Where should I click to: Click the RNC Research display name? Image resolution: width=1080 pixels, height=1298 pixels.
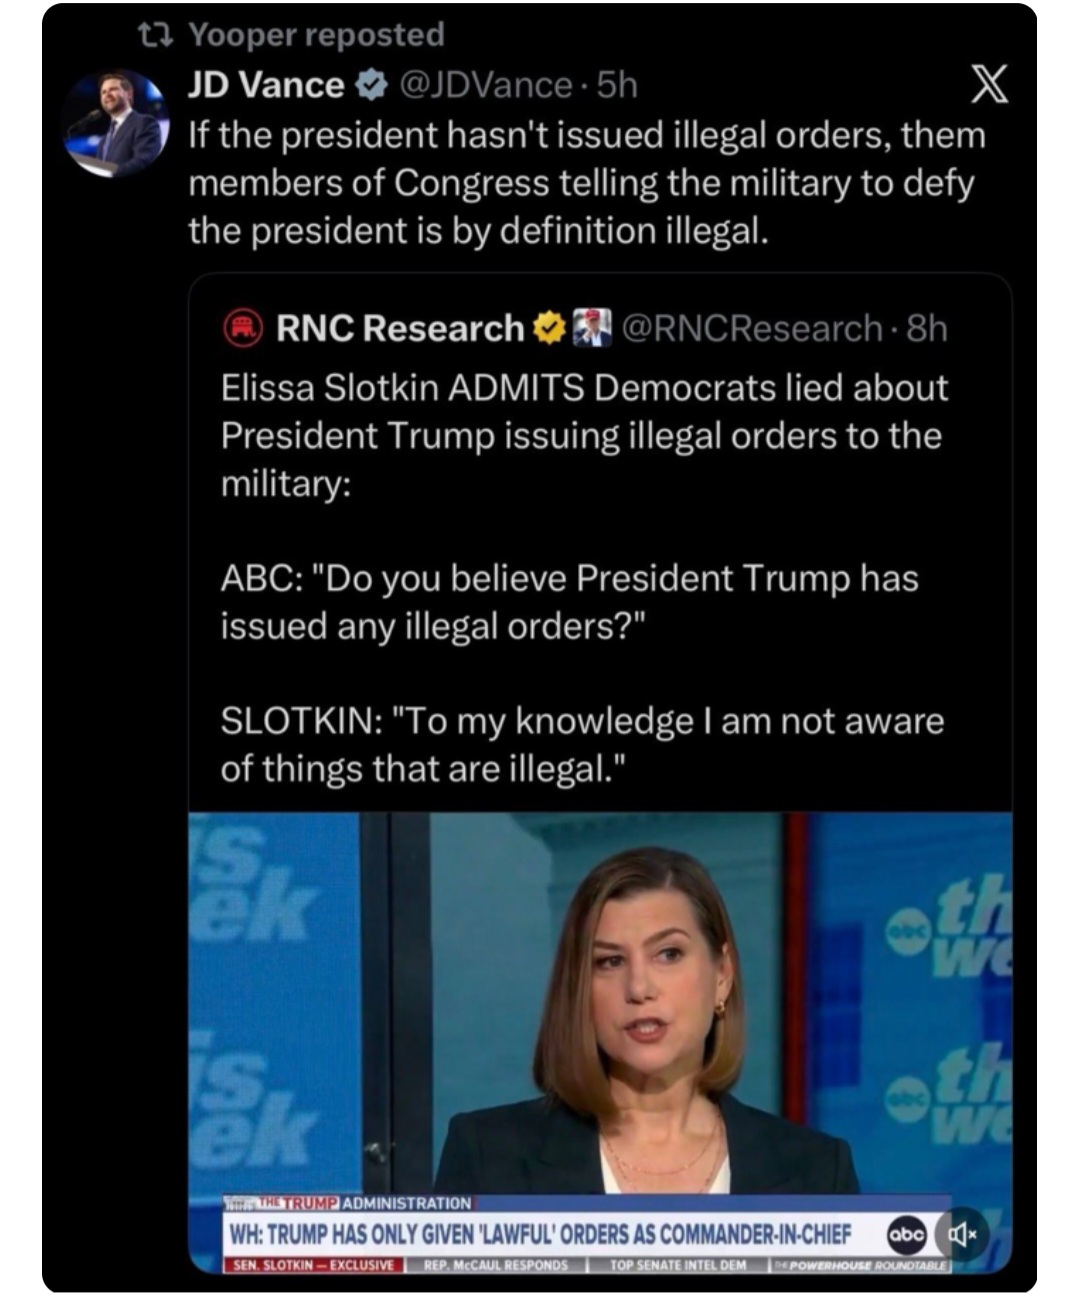(400, 328)
